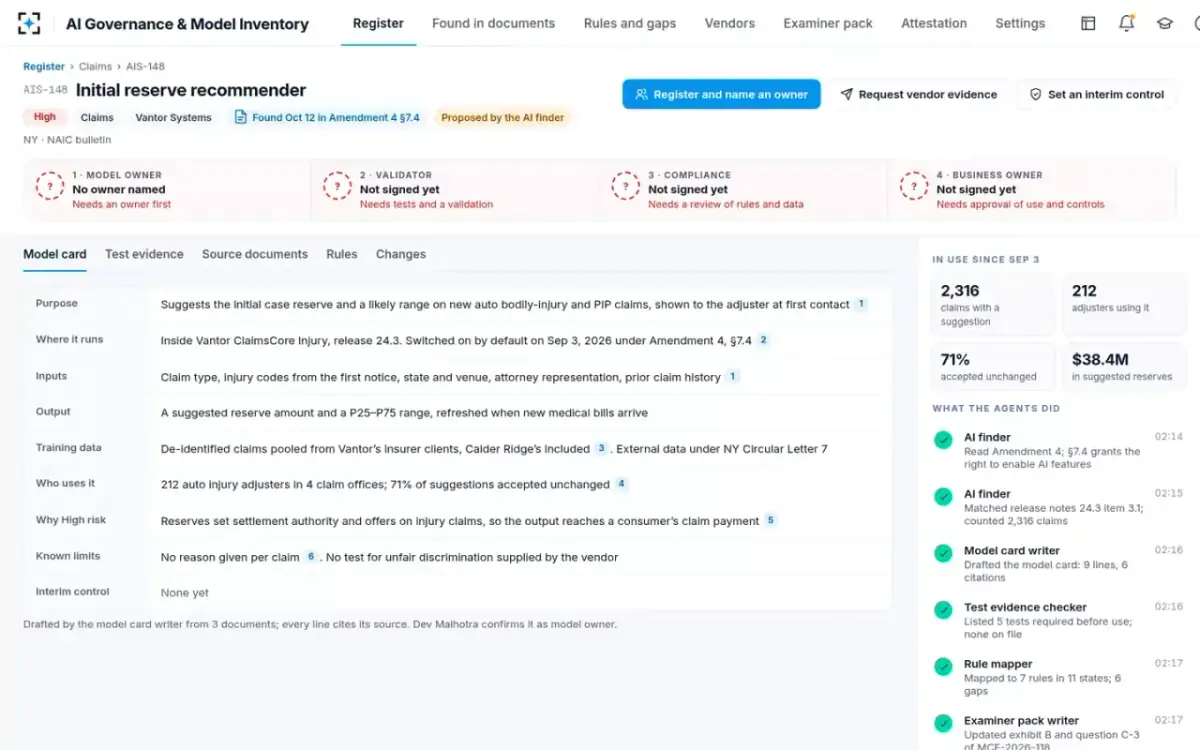Click the Vantor Systems vendor tag
Viewport: 1200px width, 750px height.
click(x=173, y=117)
